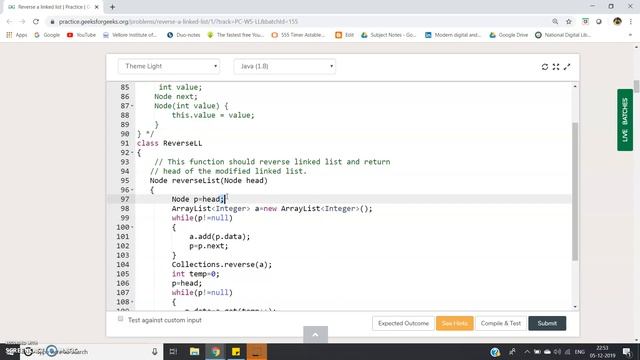This screenshot has width=640, height=360.
Task: Click the address bar URL
Action: point(178,22)
